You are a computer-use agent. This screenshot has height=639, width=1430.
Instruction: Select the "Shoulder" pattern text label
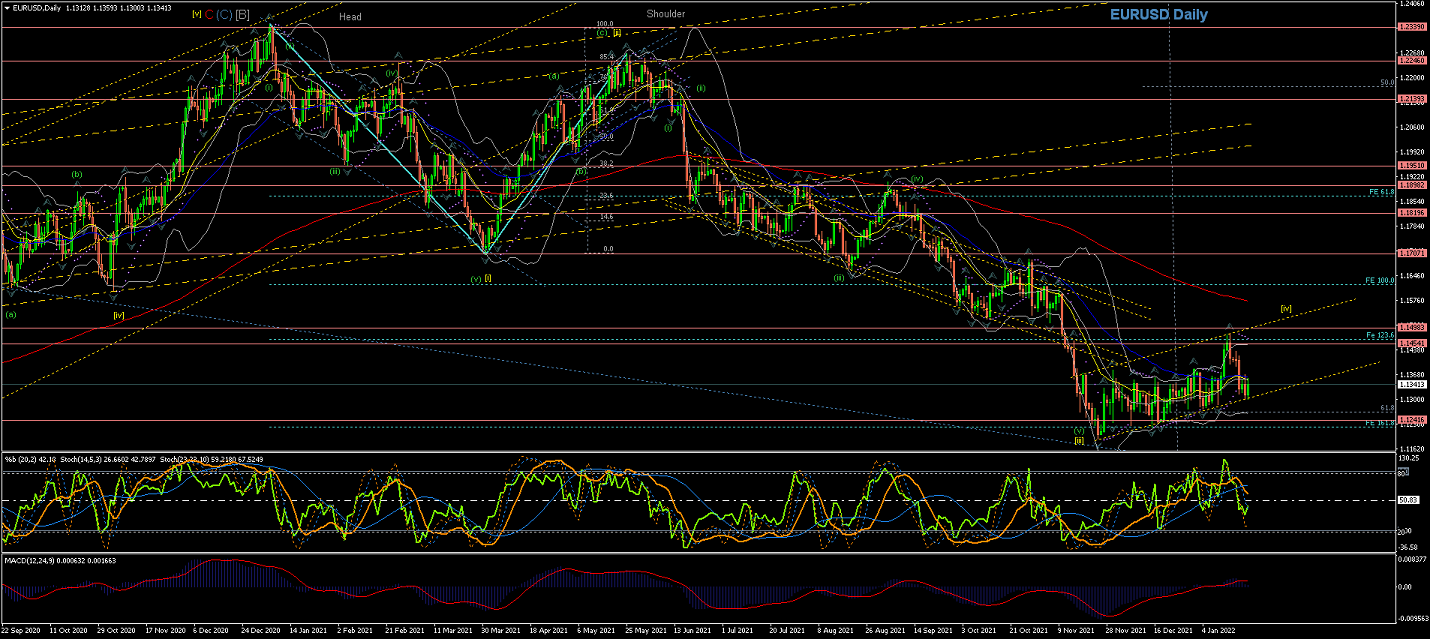click(665, 14)
